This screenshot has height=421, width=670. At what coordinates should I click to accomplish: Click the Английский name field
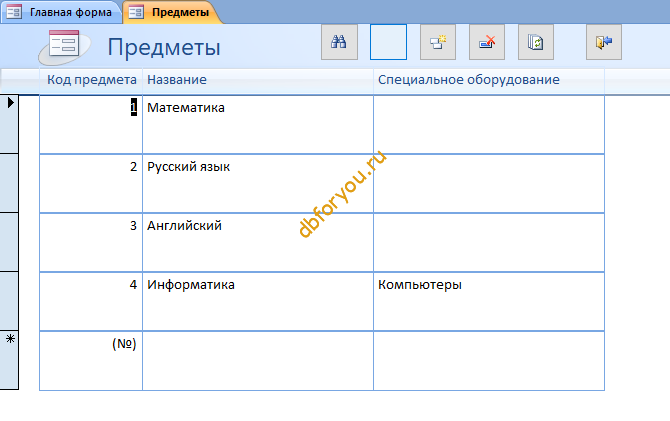point(258,242)
